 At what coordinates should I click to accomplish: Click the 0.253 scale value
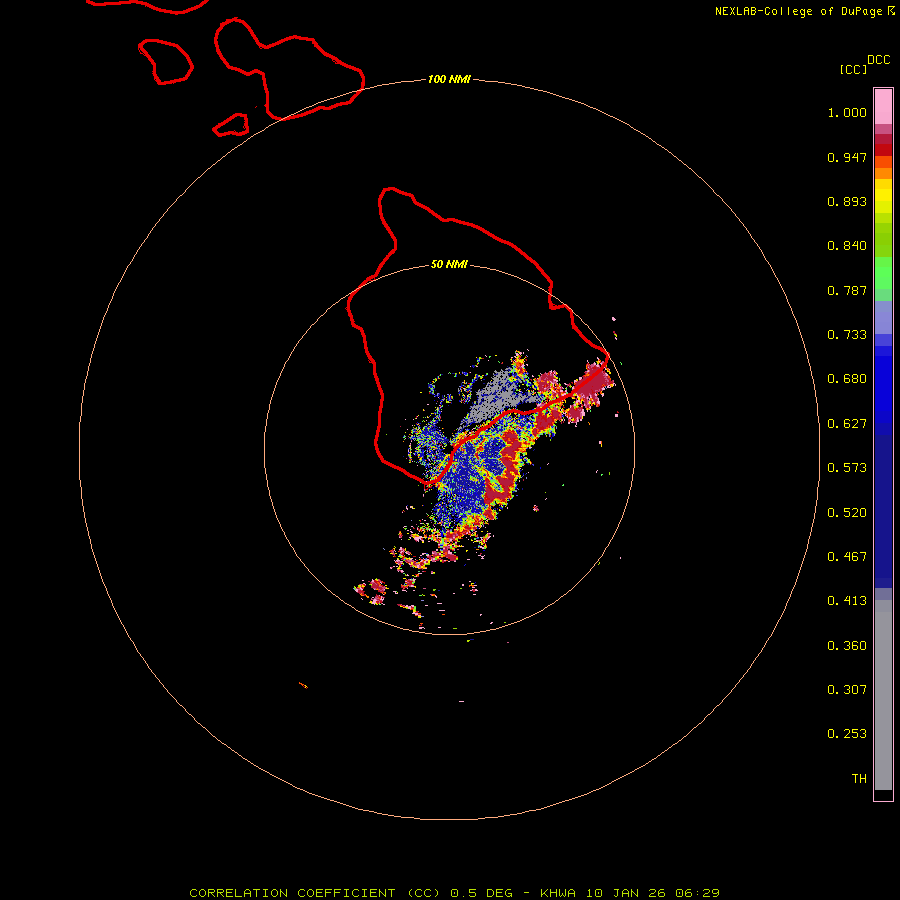pyautogui.click(x=847, y=734)
